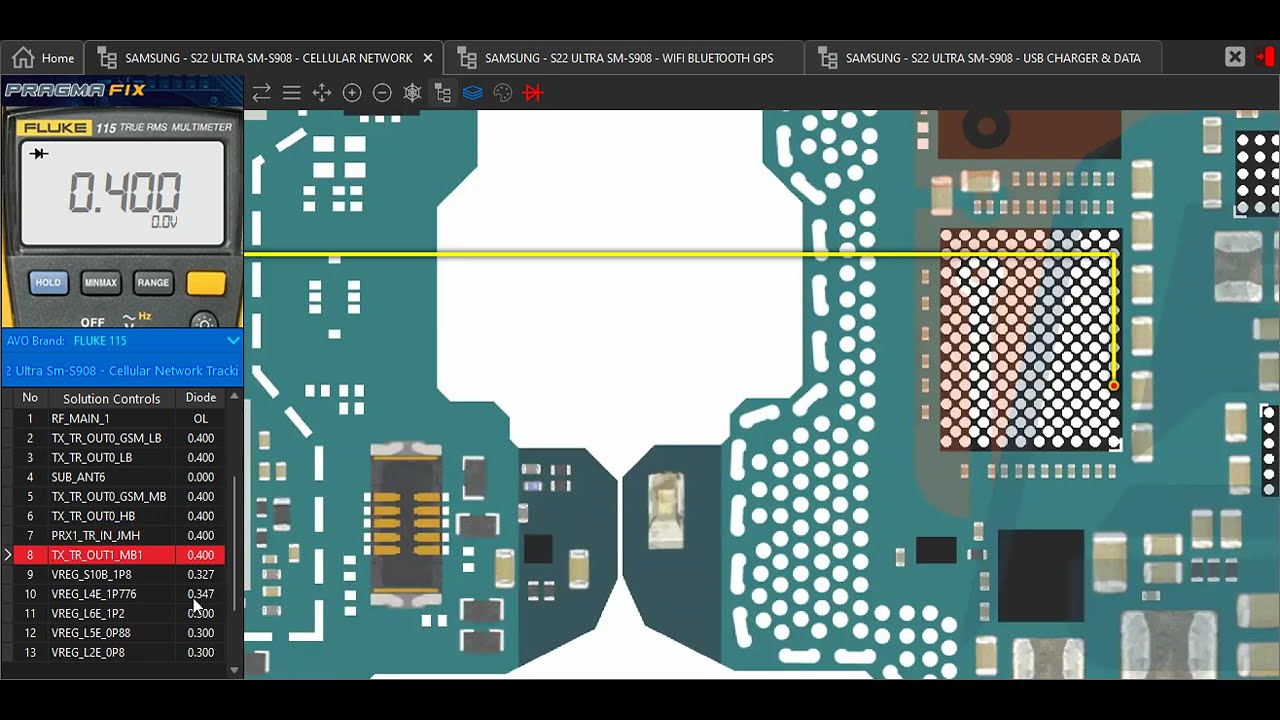
Task: Toggle the hierarchy tree panel icon
Action: click(442, 93)
